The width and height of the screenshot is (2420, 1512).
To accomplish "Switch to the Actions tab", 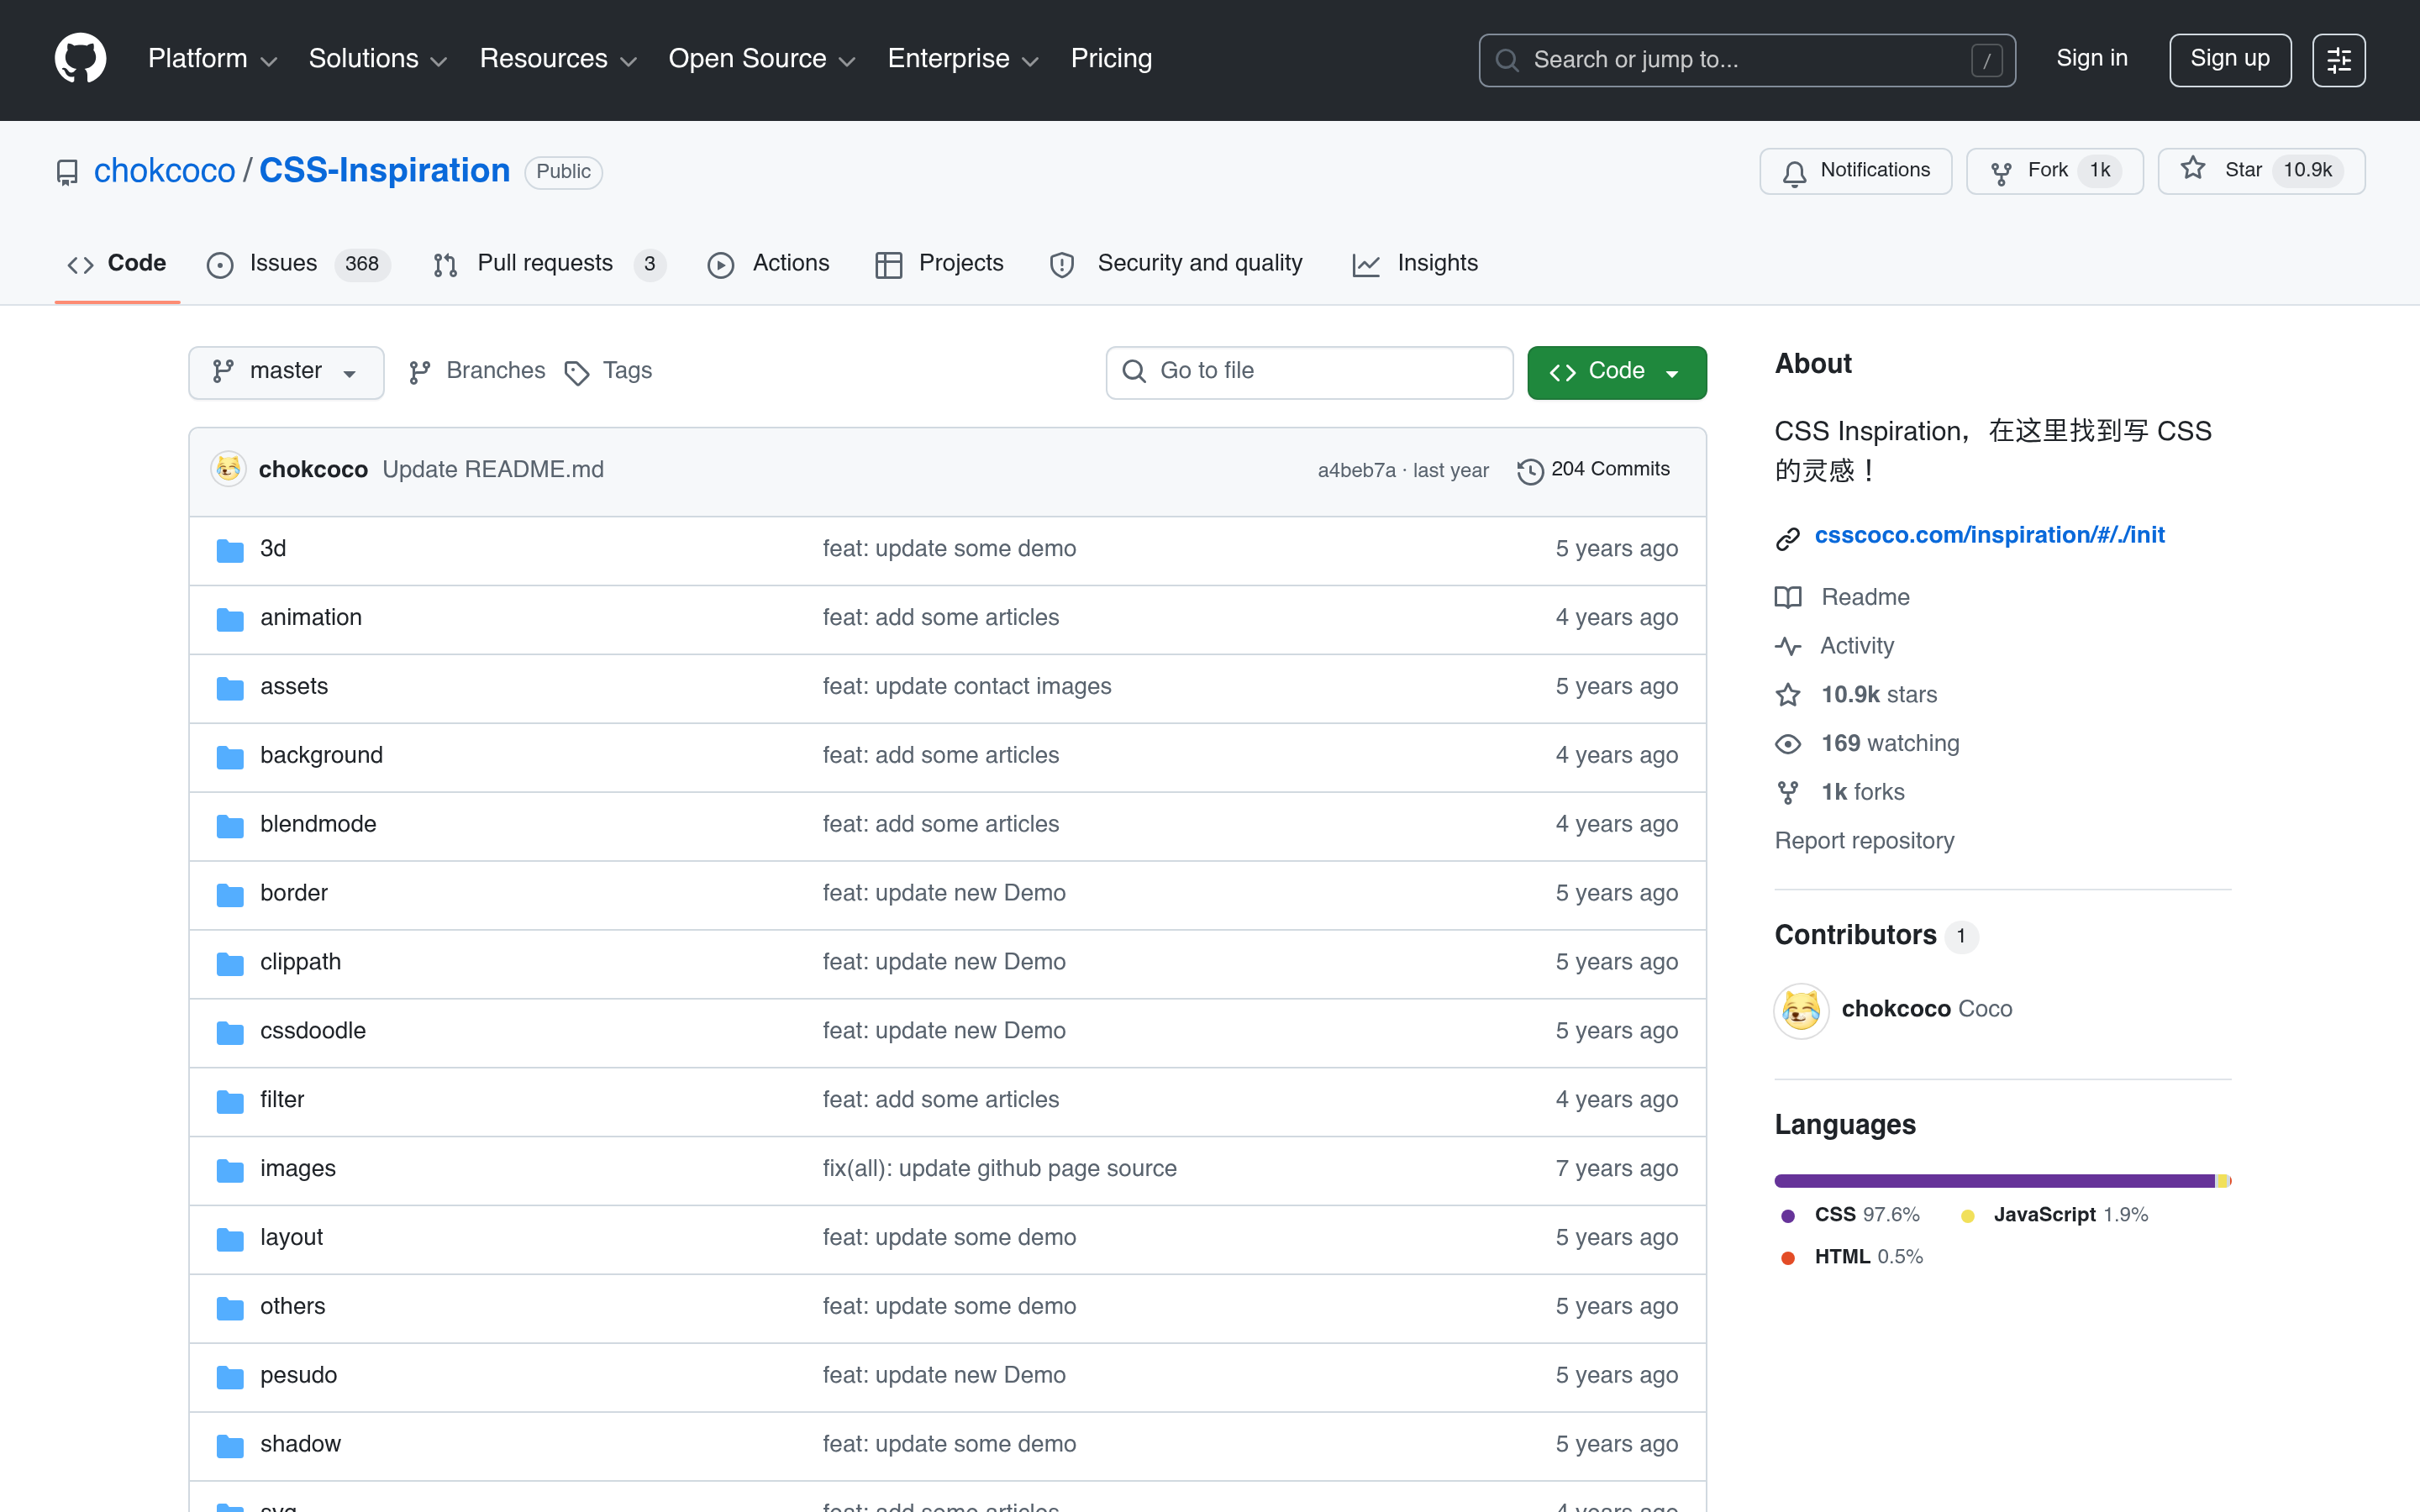I will click(x=768, y=264).
